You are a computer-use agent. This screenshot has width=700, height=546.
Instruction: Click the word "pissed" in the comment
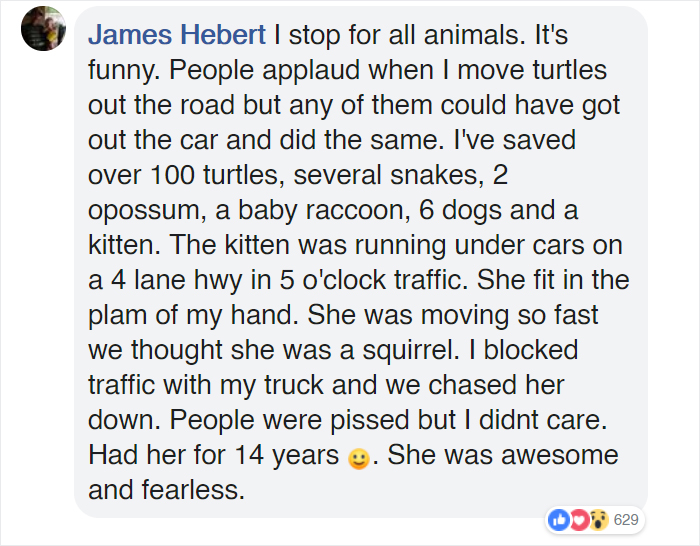pyautogui.click(x=369, y=420)
